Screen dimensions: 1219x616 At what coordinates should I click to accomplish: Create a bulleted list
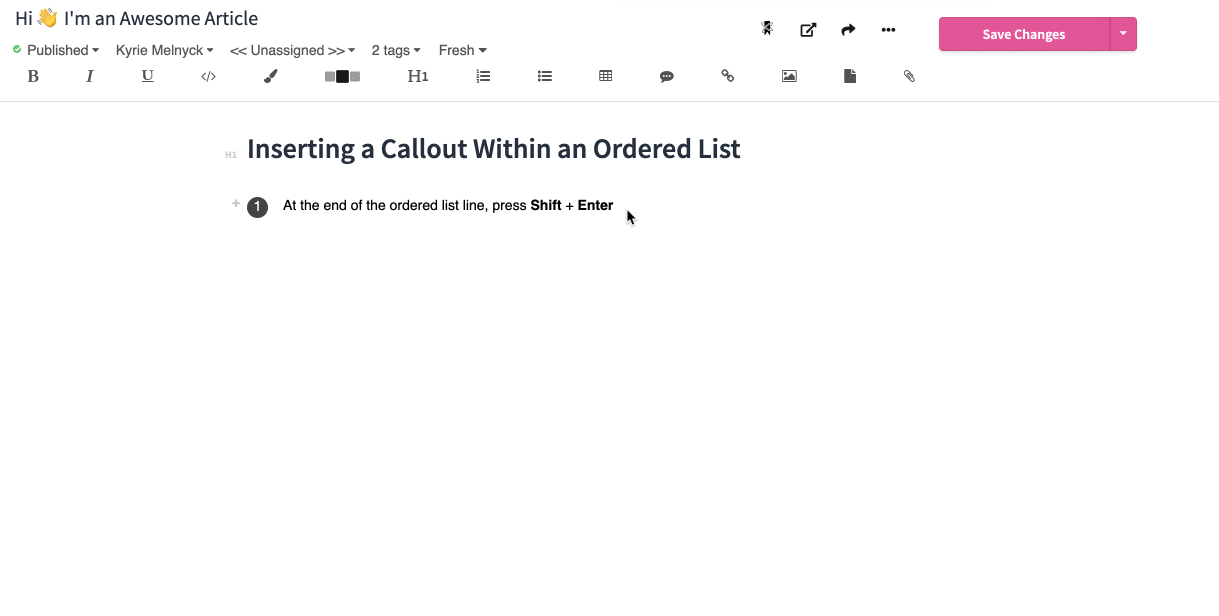[x=545, y=76]
